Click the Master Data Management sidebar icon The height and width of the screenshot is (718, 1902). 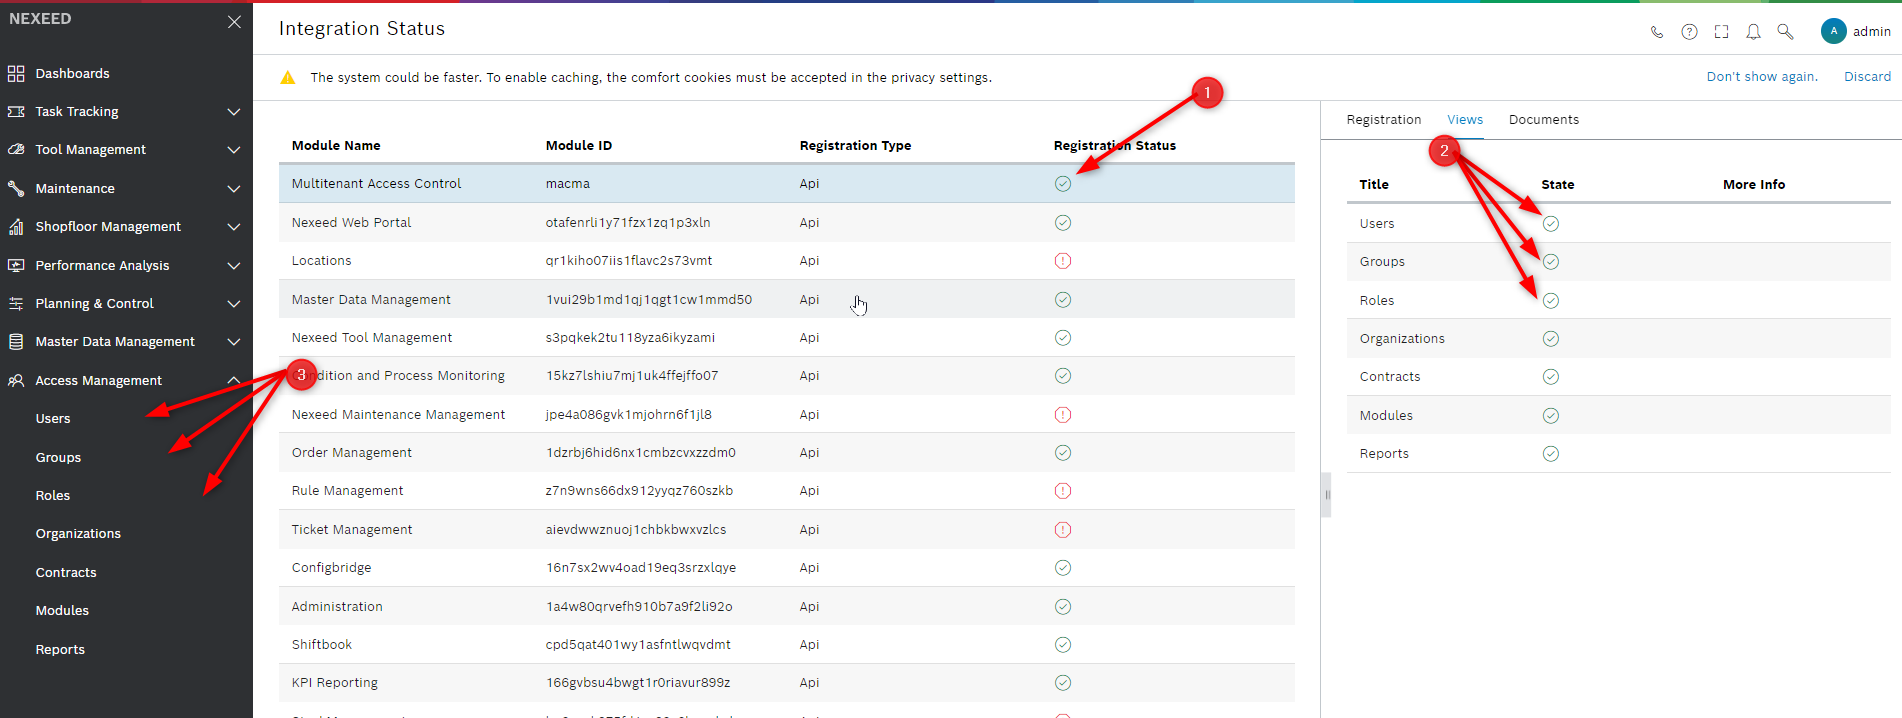16,341
